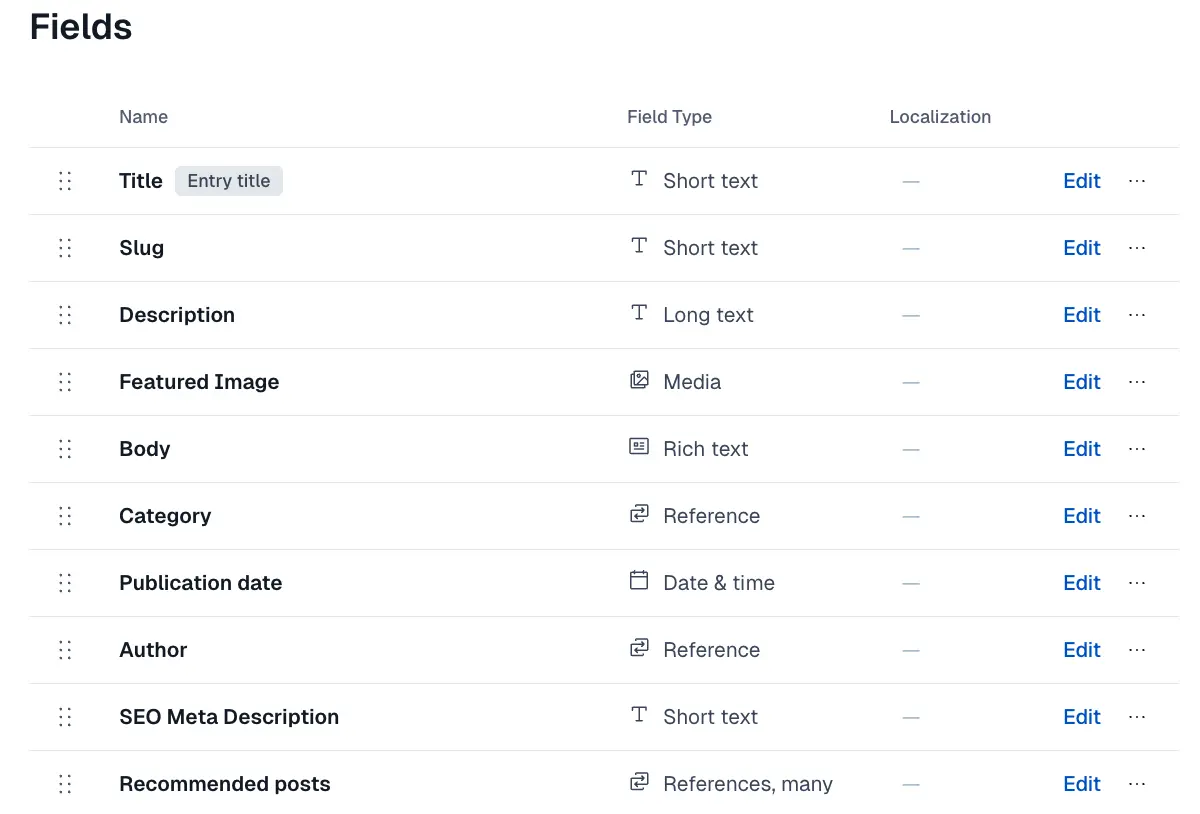Click the Entry title badge

coord(229,181)
